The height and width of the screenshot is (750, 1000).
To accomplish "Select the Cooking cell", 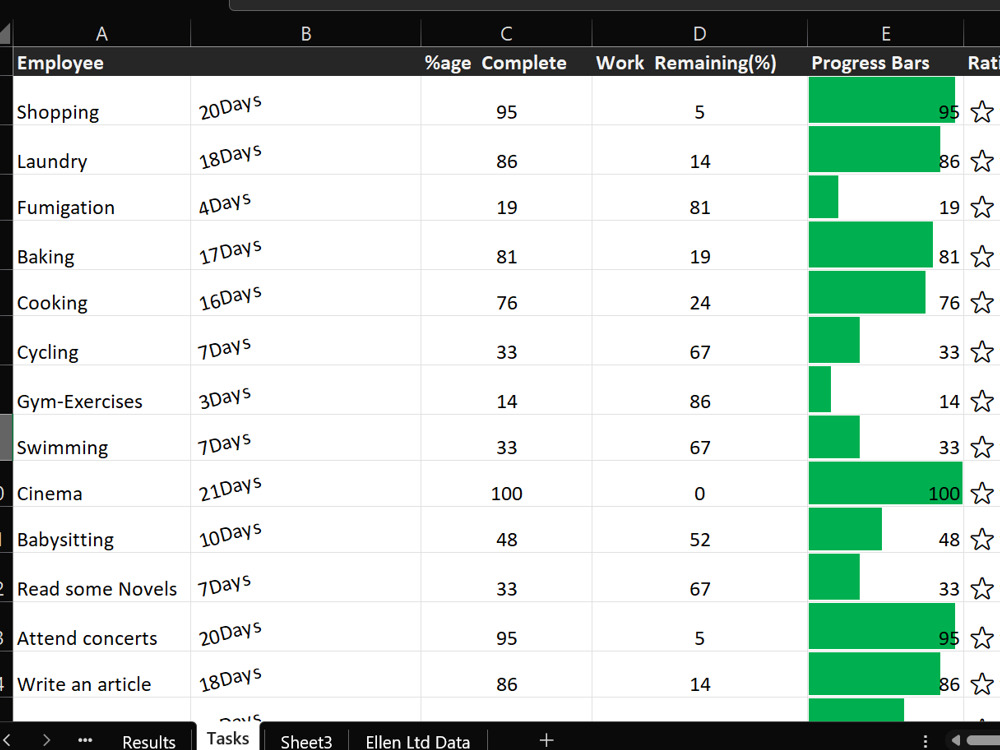I will [101, 293].
